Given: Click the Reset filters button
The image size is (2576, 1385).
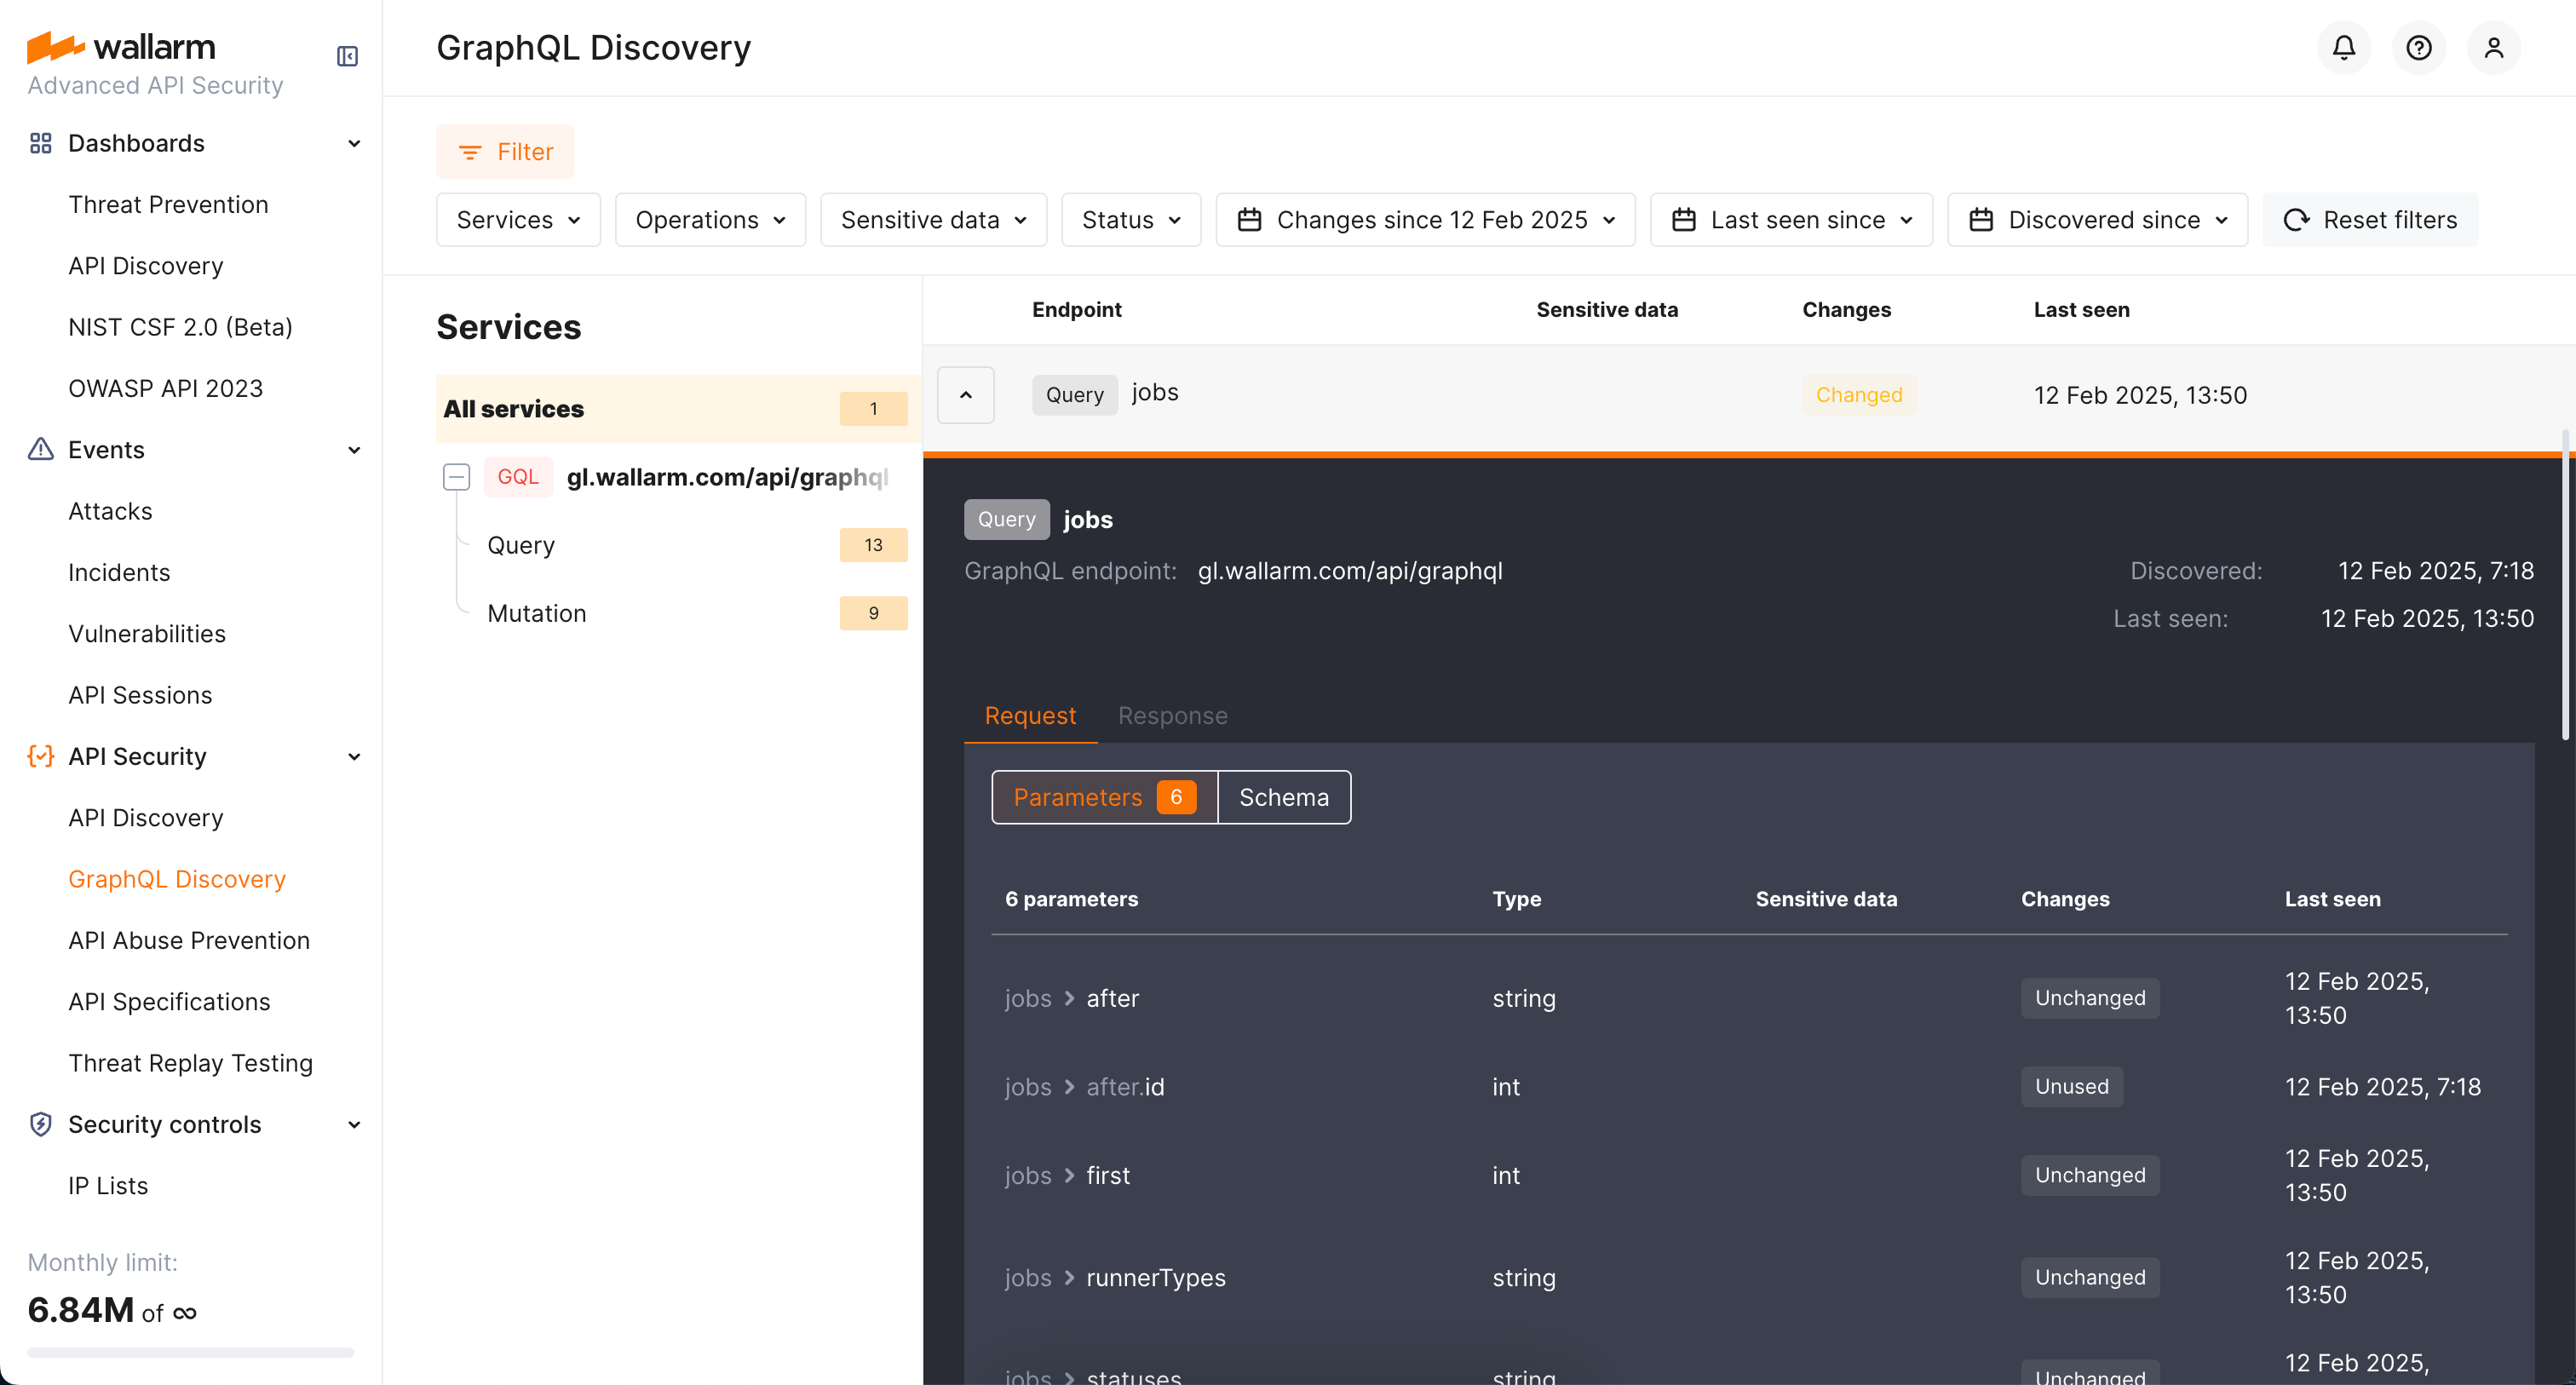Looking at the screenshot, I should (2369, 219).
